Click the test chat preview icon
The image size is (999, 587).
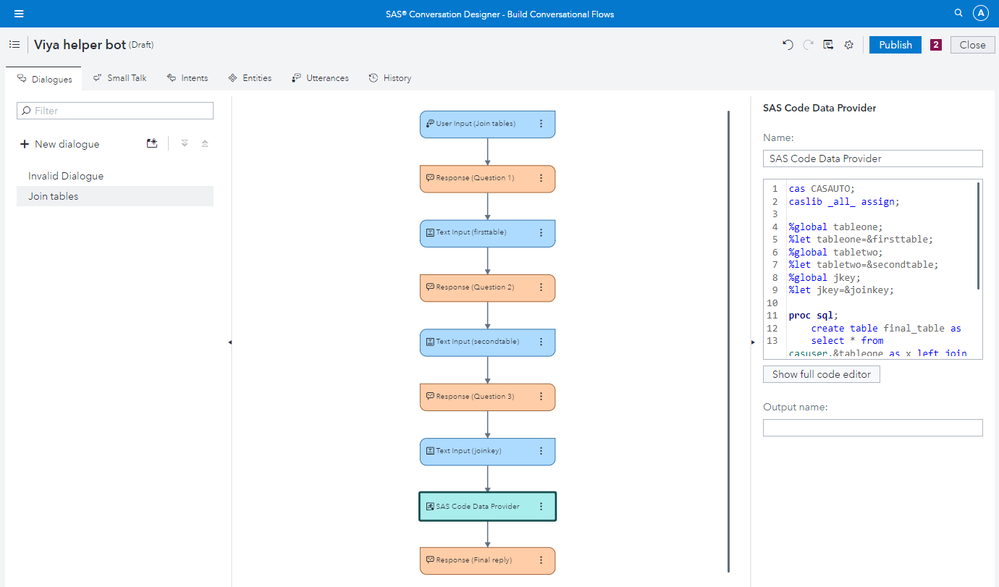pos(828,45)
